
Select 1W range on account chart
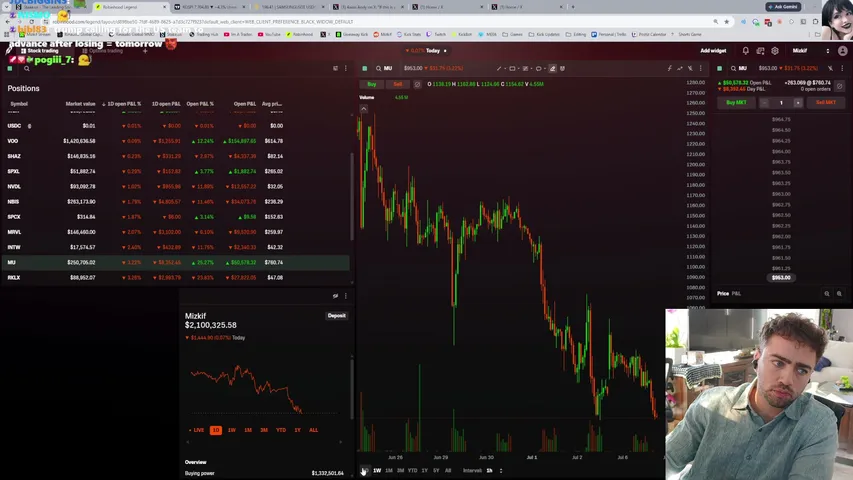232,430
